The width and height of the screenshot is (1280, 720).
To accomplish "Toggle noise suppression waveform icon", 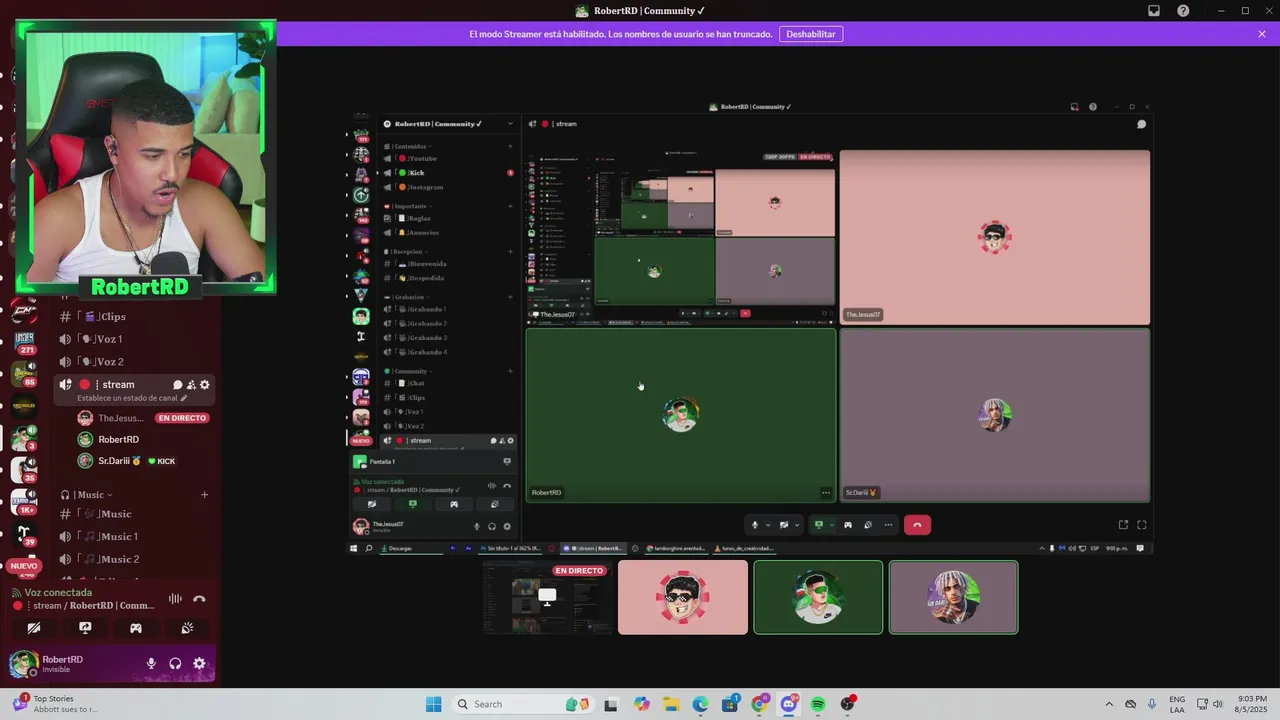I will [x=175, y=599].
